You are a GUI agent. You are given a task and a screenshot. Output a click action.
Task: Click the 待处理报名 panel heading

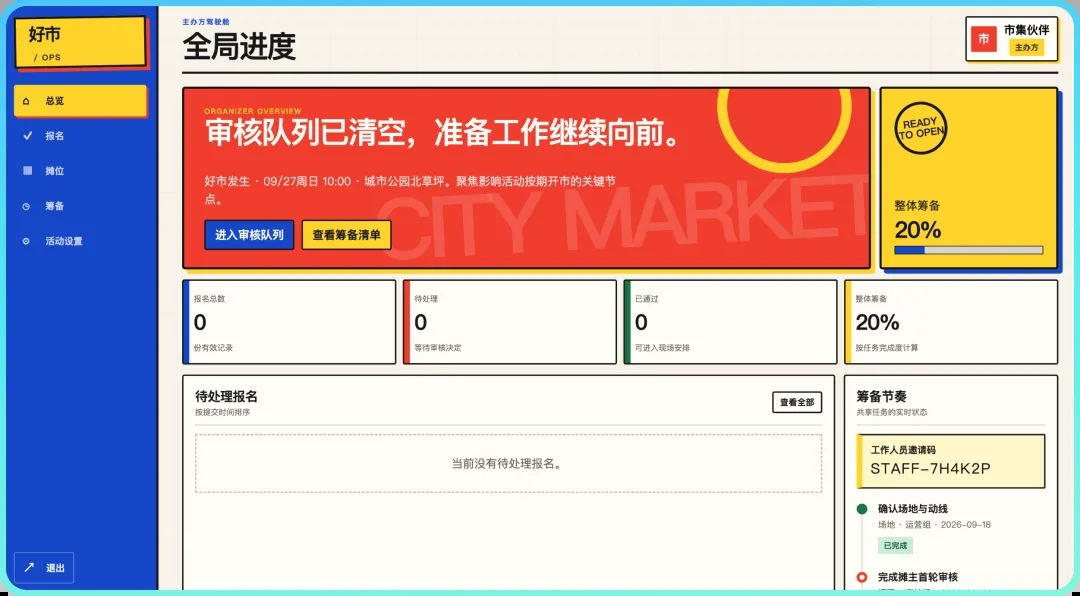227,397
